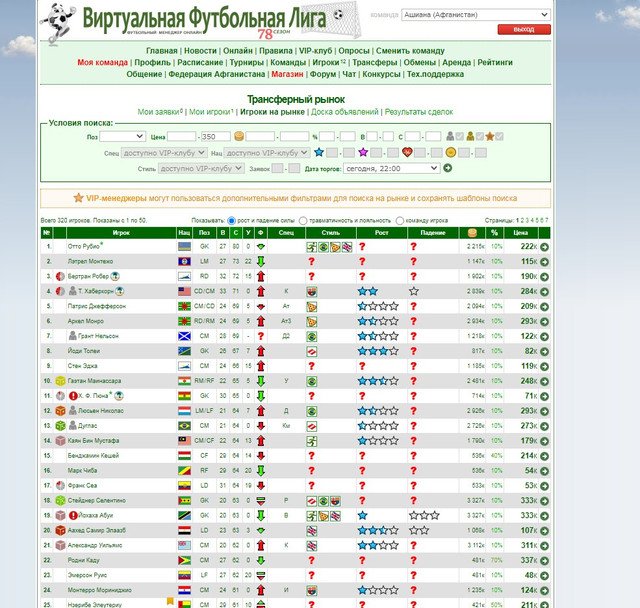Open Главная in the top menu
Viewport: 640px width, 608px height.
162,51
